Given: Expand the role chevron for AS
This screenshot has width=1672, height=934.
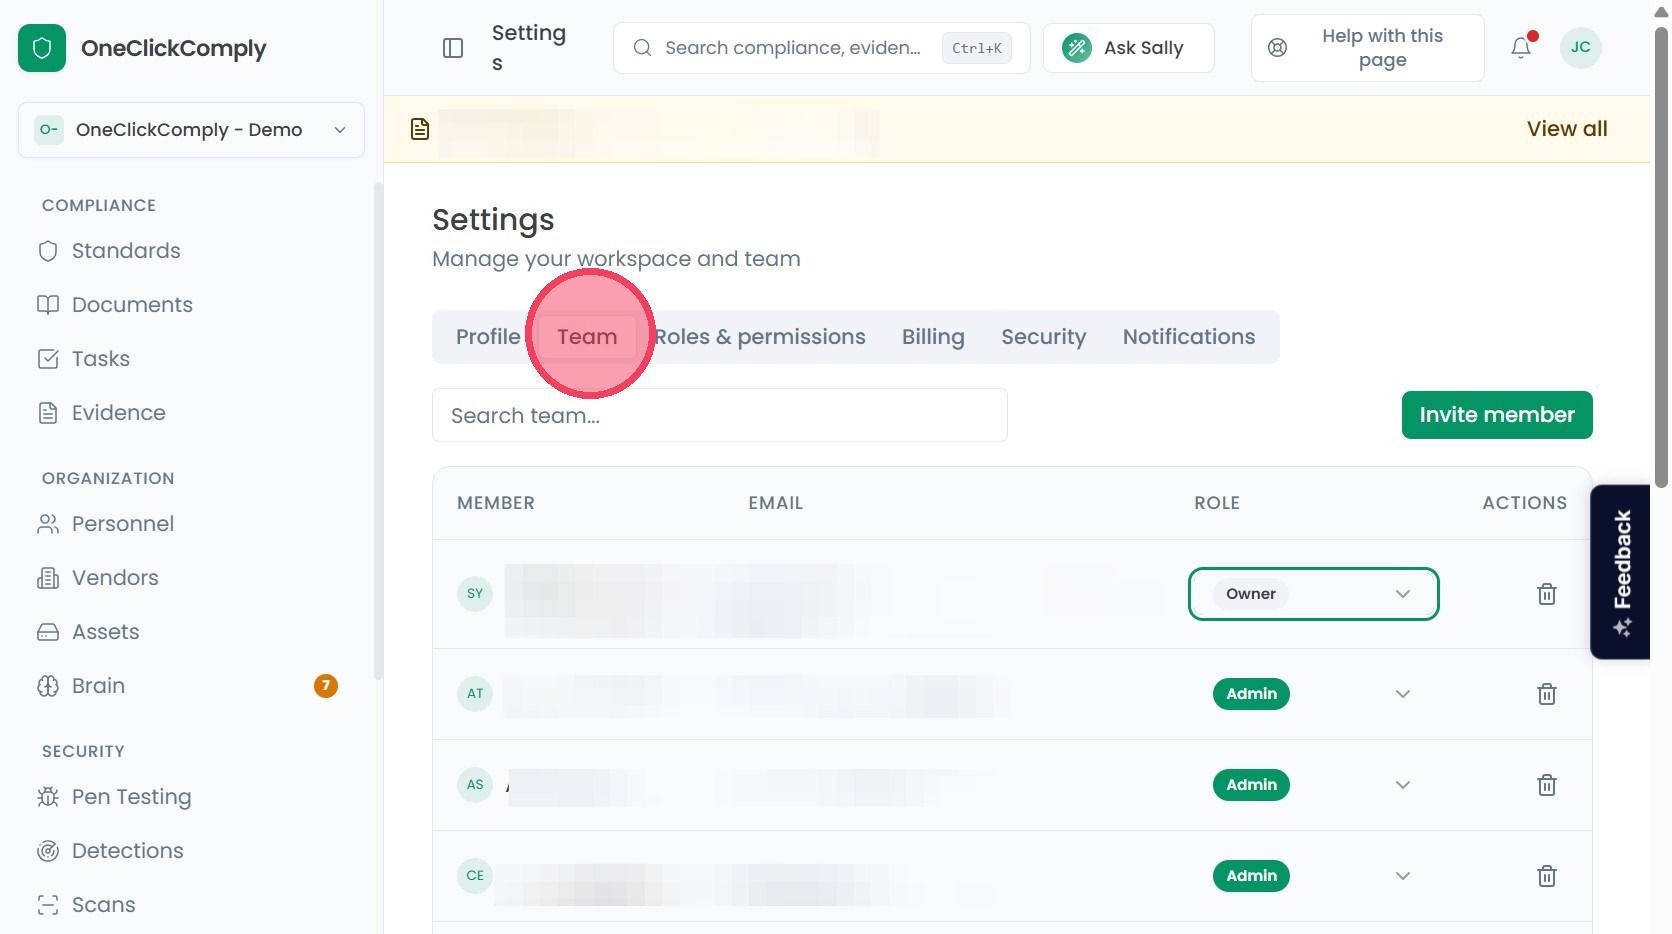Looking at the screenshot, I should tap(1403, 785).
